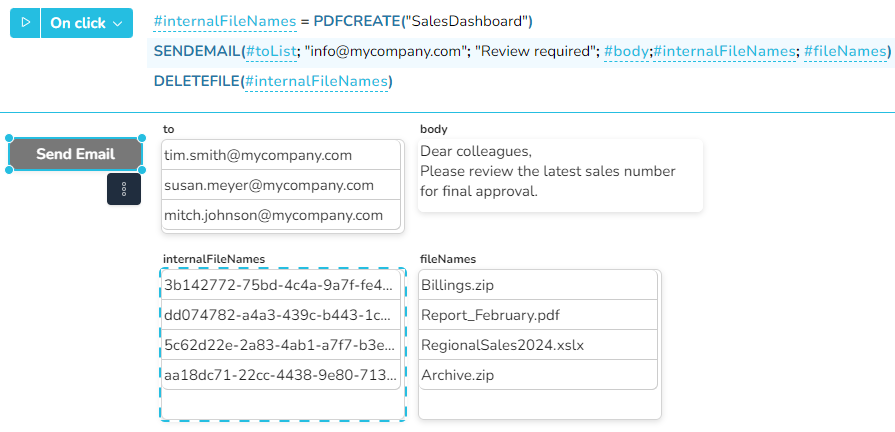The image size is (895, 432).
Task: Click the SENDEMAIL function name
Action: coord(197,51)
